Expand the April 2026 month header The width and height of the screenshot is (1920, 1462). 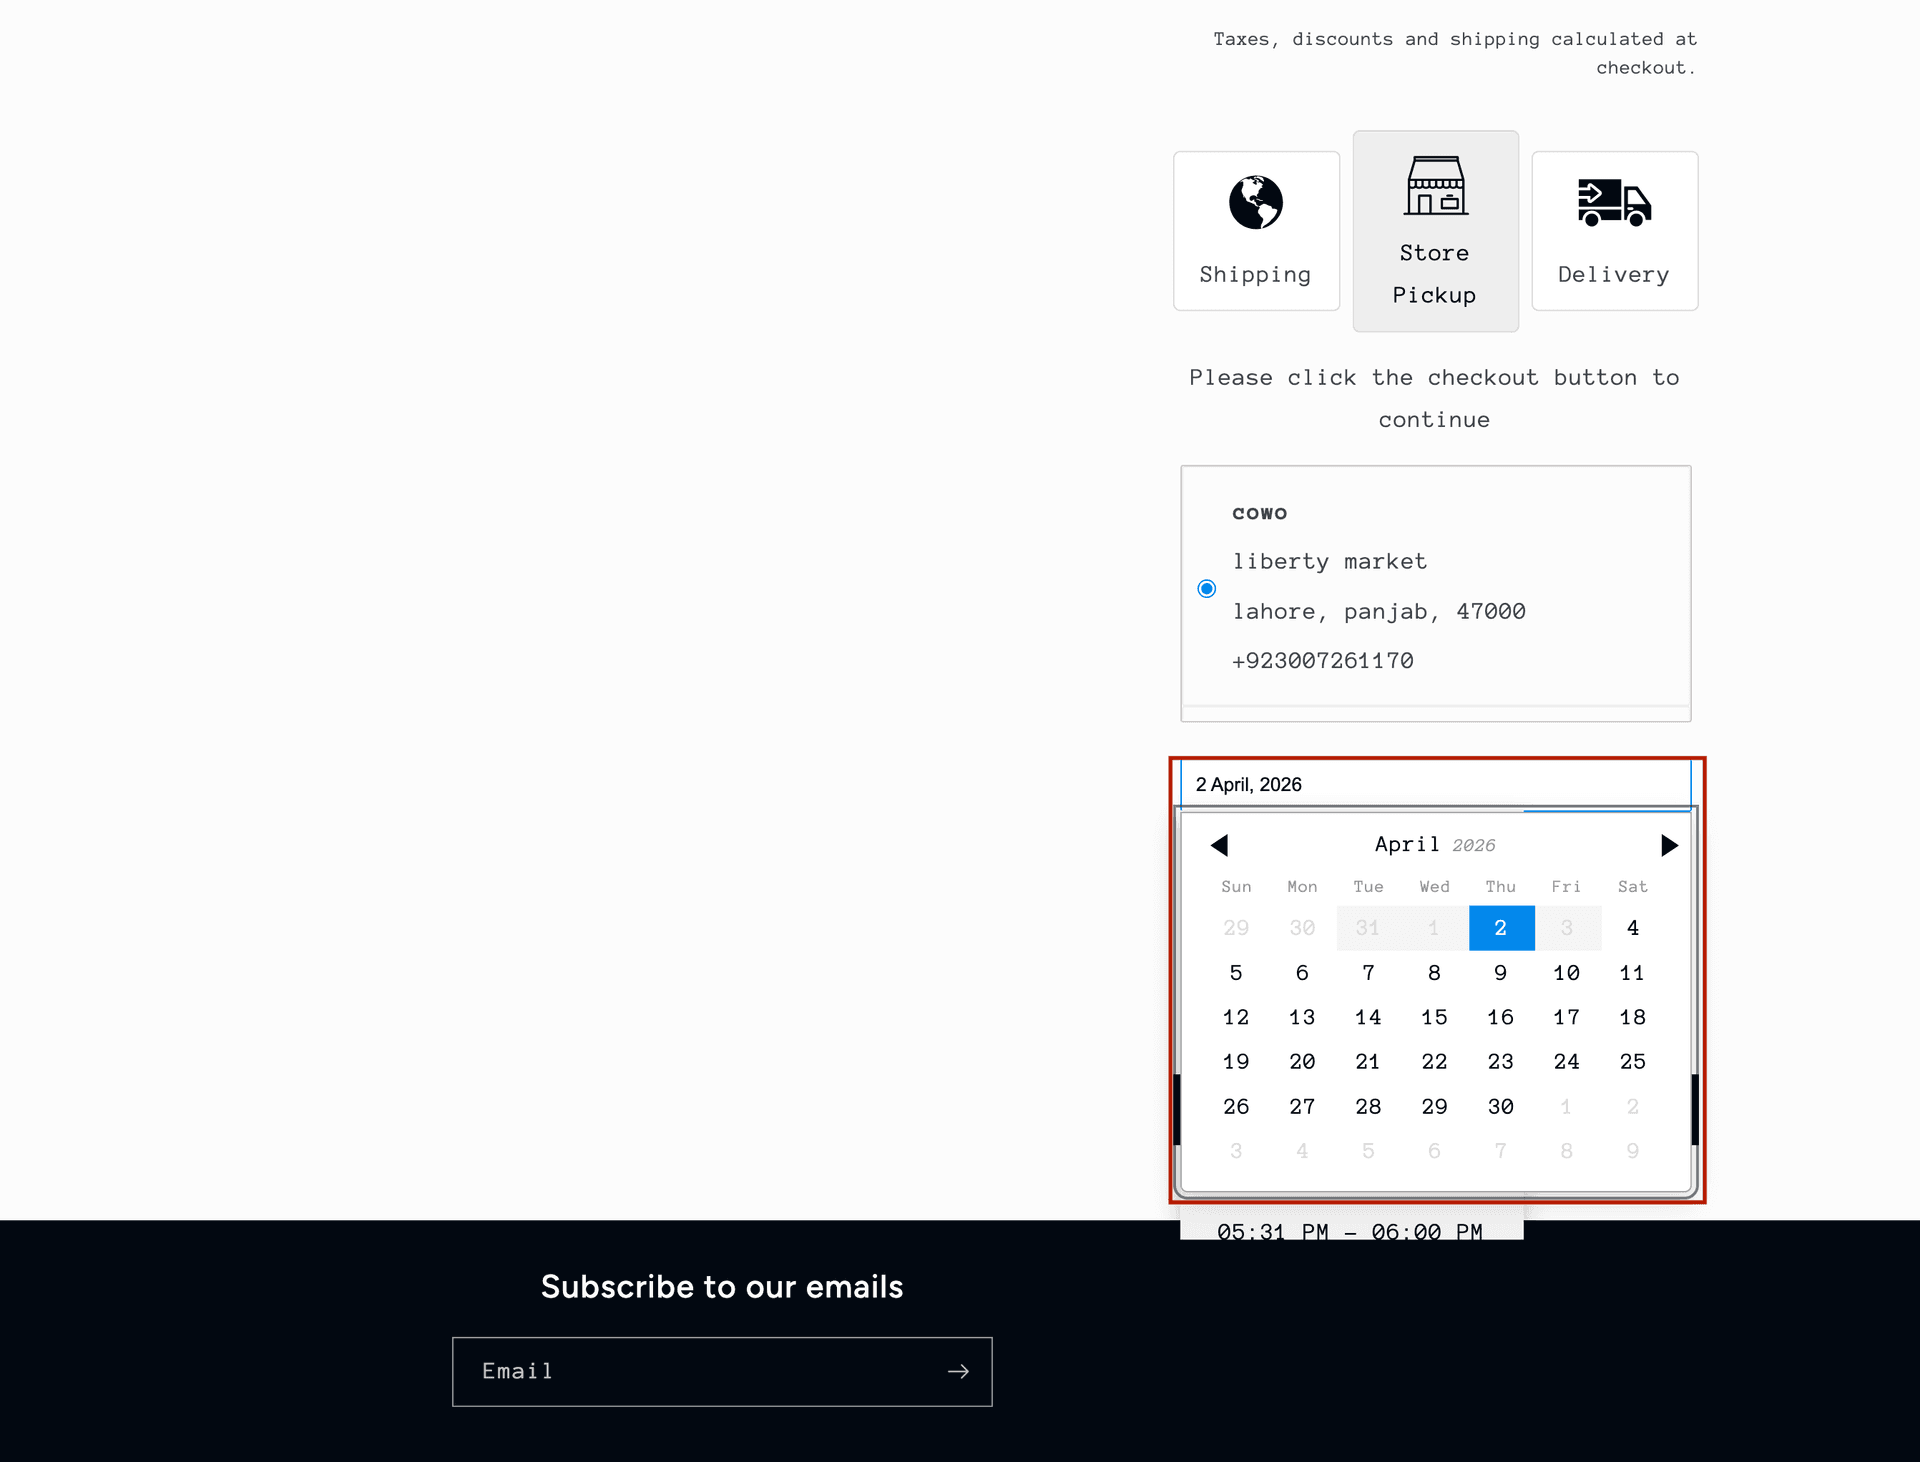(x=1434, y=844)
